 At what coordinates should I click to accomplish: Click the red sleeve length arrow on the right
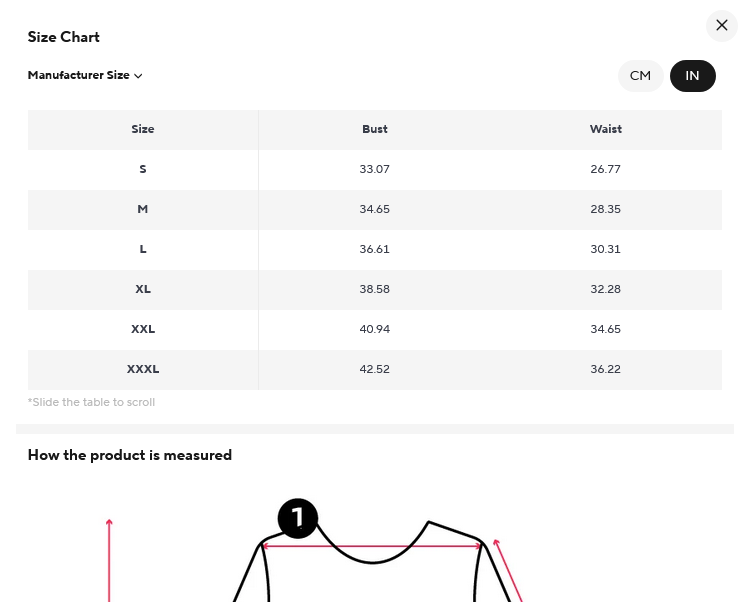click(509, 570)
